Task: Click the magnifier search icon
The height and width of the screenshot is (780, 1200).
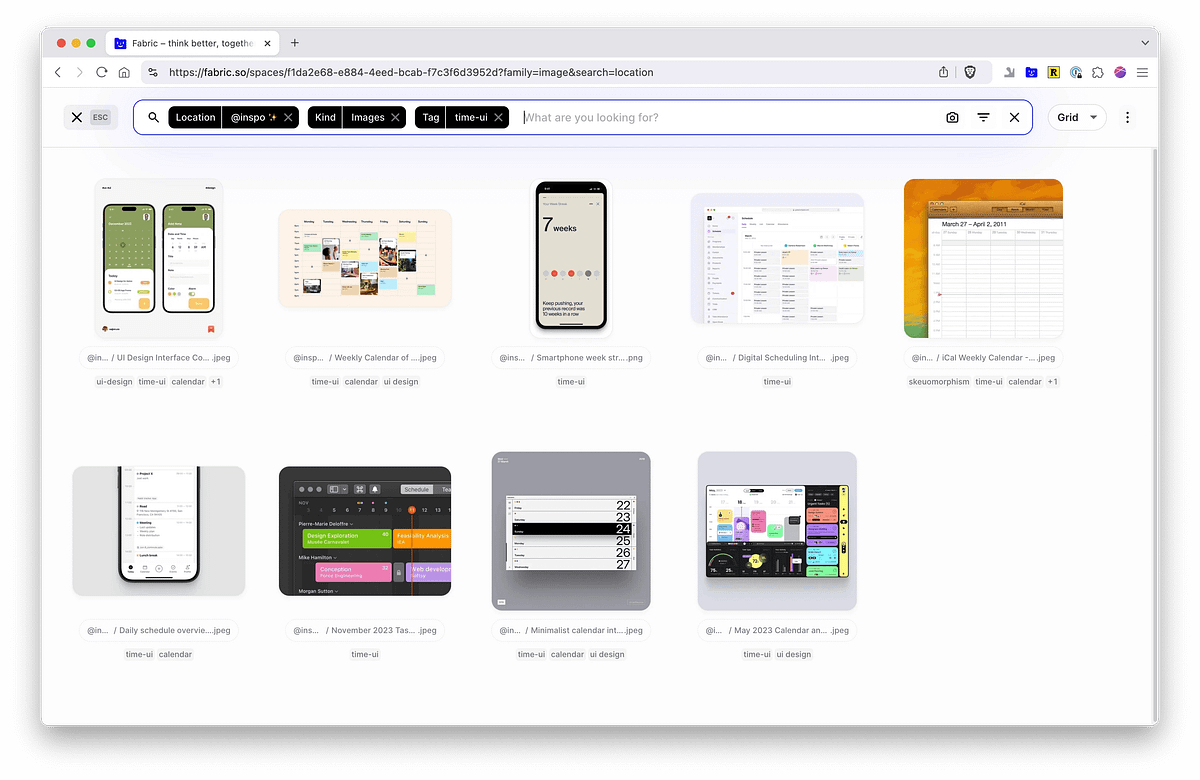Action: point(153,117)
